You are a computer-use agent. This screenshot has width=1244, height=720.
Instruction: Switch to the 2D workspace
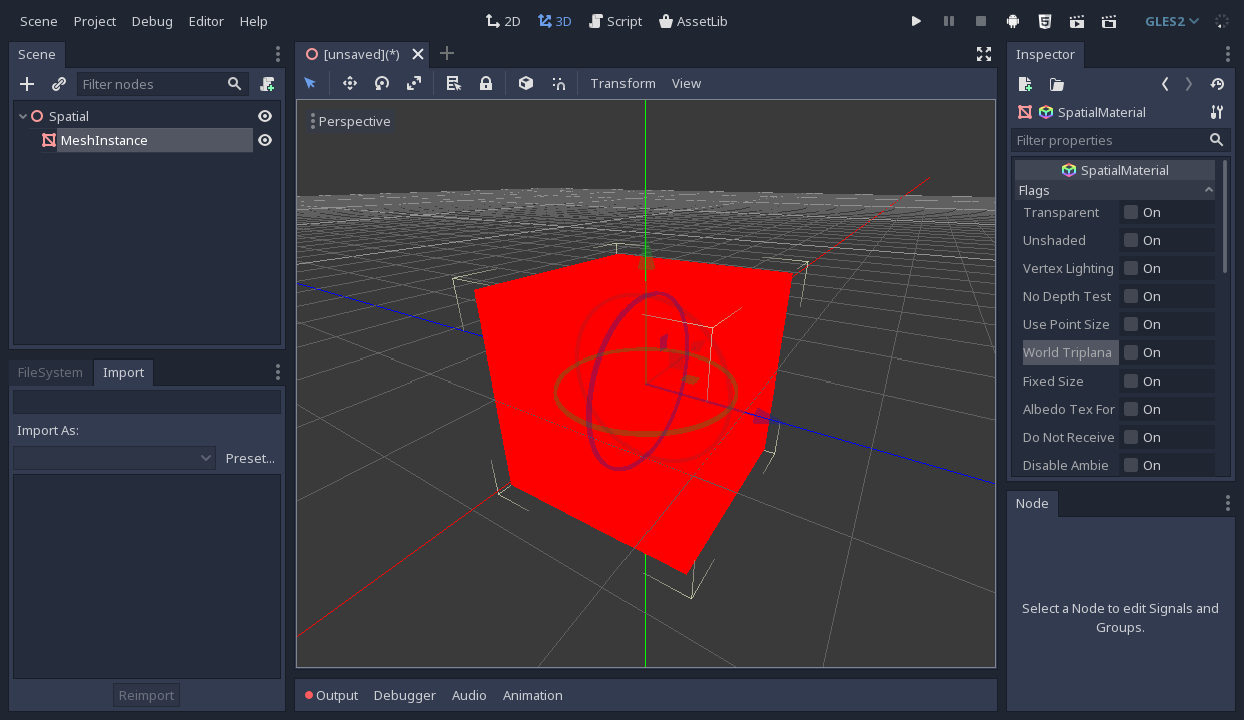pos(503,21)
